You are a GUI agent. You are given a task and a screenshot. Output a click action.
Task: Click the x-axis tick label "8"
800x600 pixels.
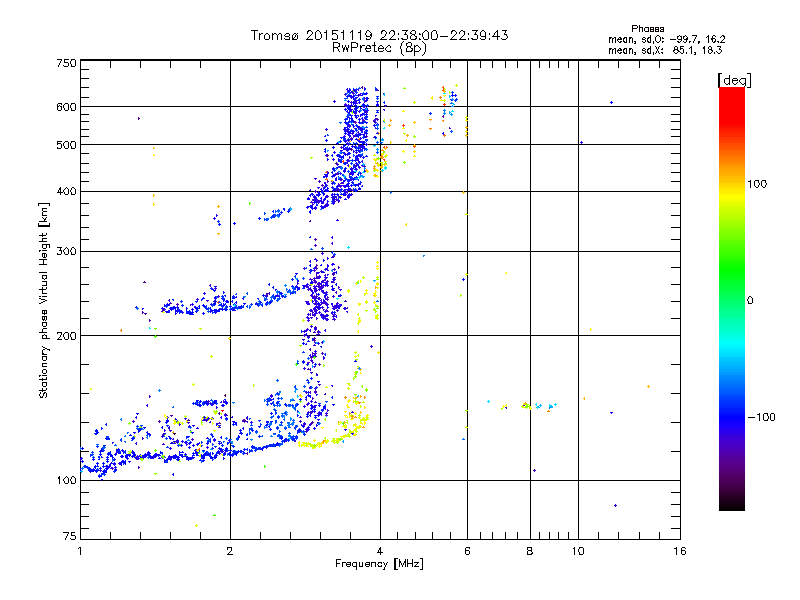point(530,551)
